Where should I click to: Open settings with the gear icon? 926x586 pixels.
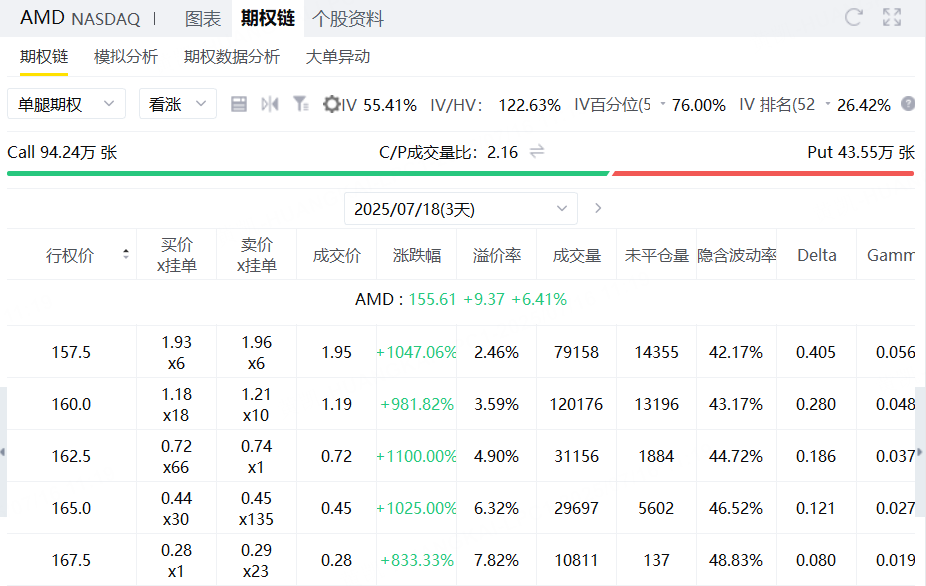pyautogui.click(x=331, y=105)
